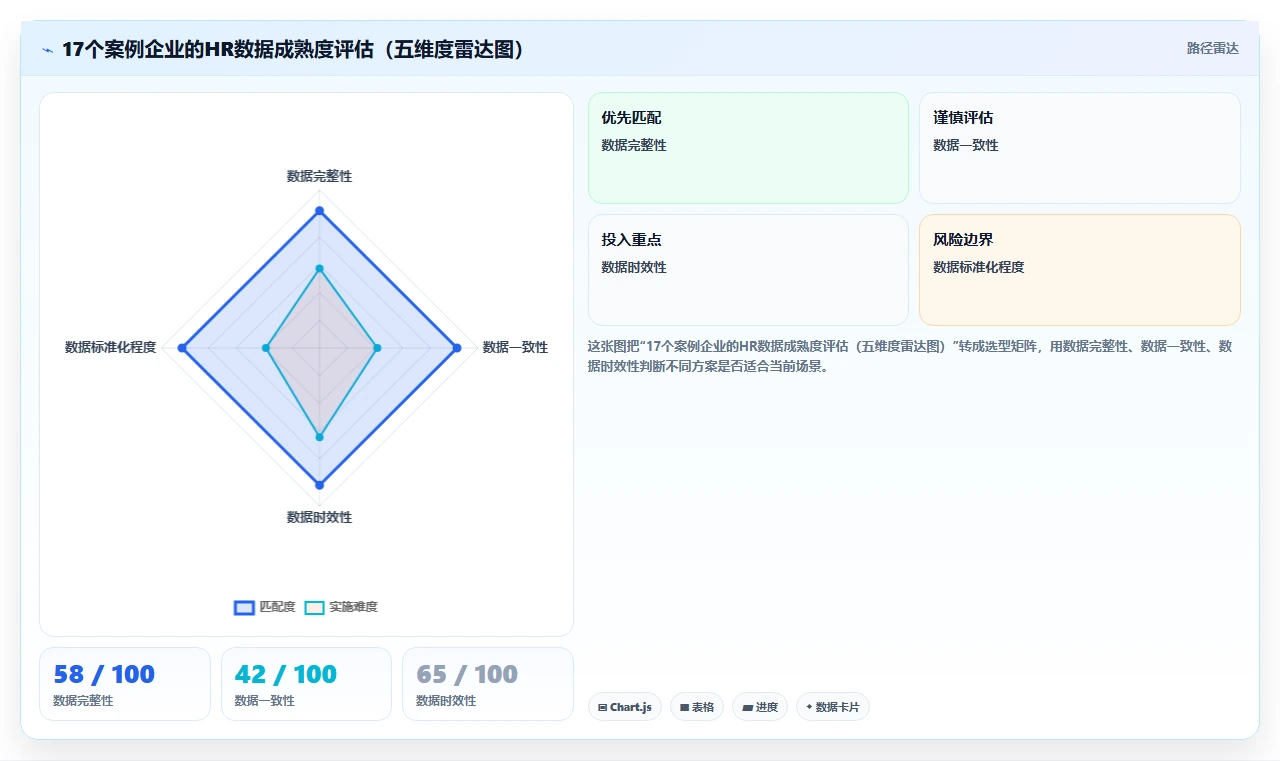Click the teal data point on bottom axis
This screenshot has height=761, width=1280.
click(x=320, y=437)
